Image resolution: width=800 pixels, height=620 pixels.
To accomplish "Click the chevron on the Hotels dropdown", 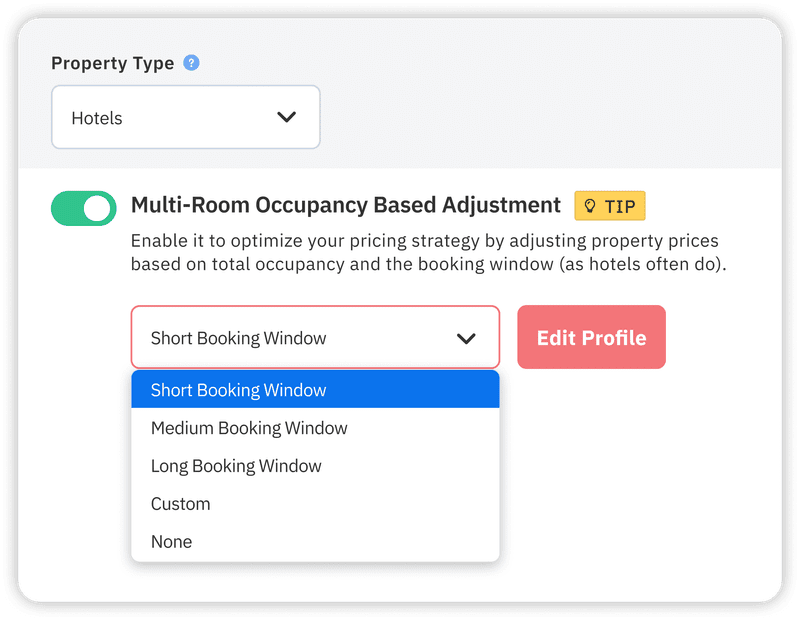I will click(286, 117).
